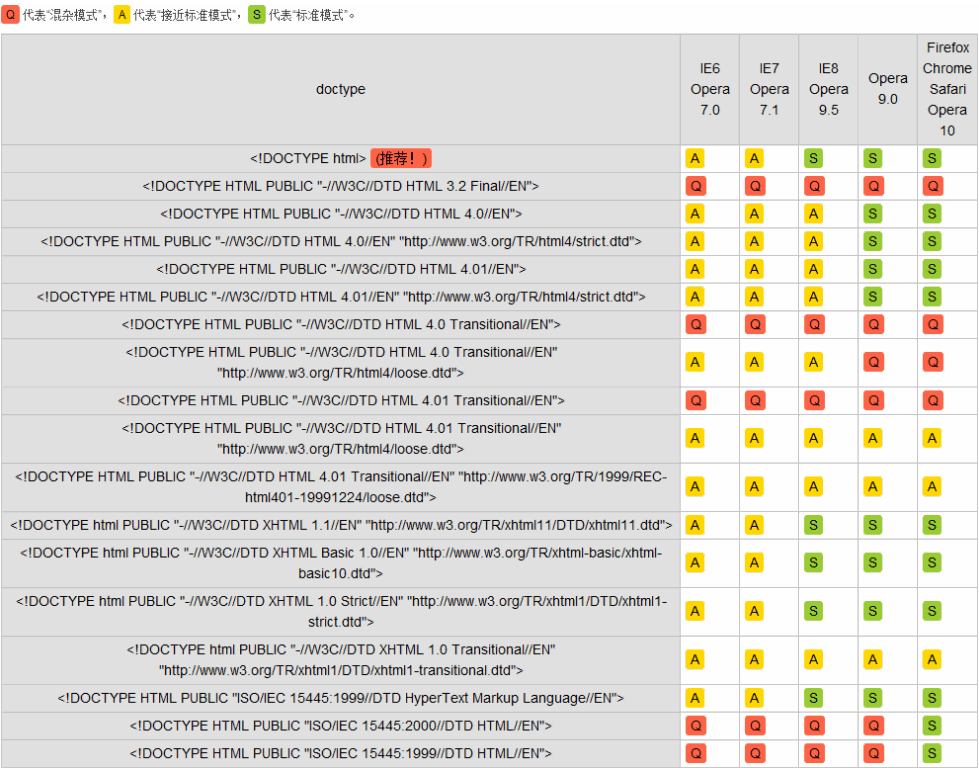Screen dimensions: 979x768
Task: Click the Firefox A badge in XHTML 1.0 Transitional row
Action: tap(932, 659)
